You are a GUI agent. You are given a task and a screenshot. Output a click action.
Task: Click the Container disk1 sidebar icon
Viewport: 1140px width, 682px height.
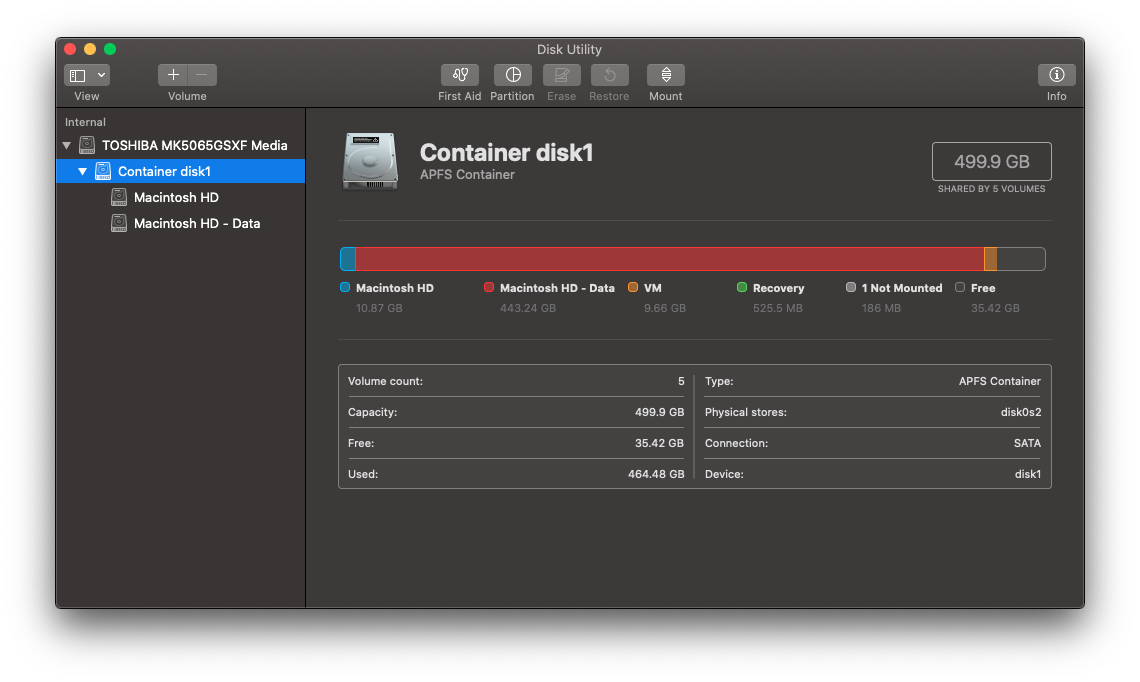tap(103, 172)
